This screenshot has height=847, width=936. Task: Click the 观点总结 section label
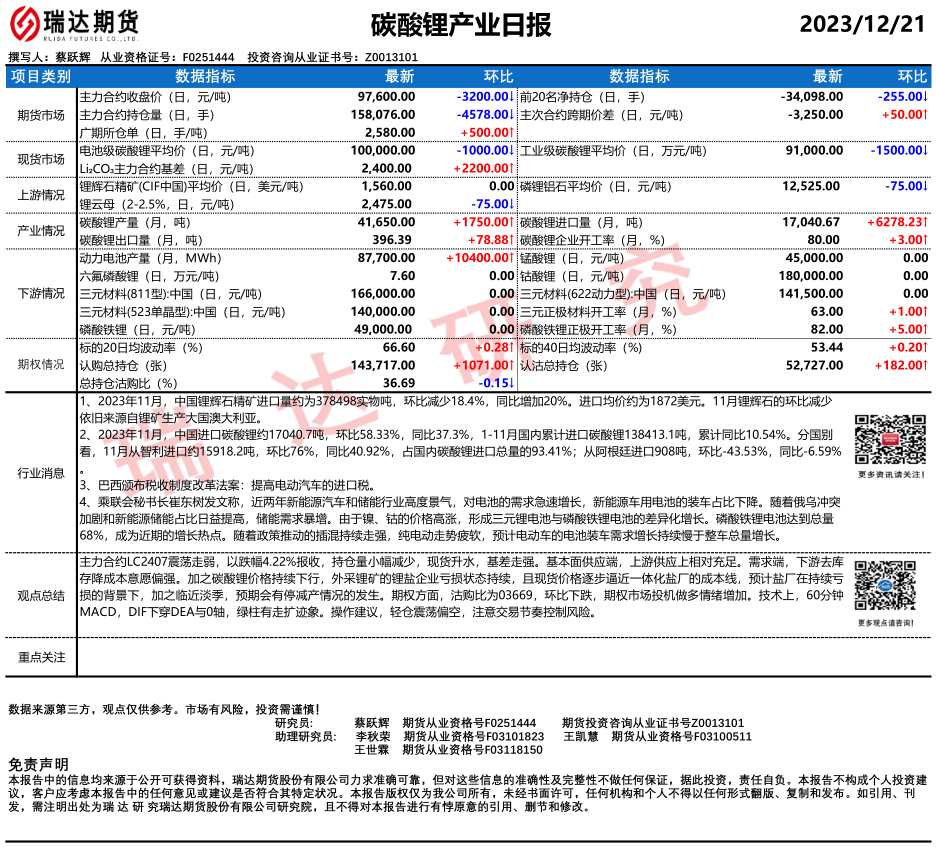pyautogui.click(x=41, y=595)
